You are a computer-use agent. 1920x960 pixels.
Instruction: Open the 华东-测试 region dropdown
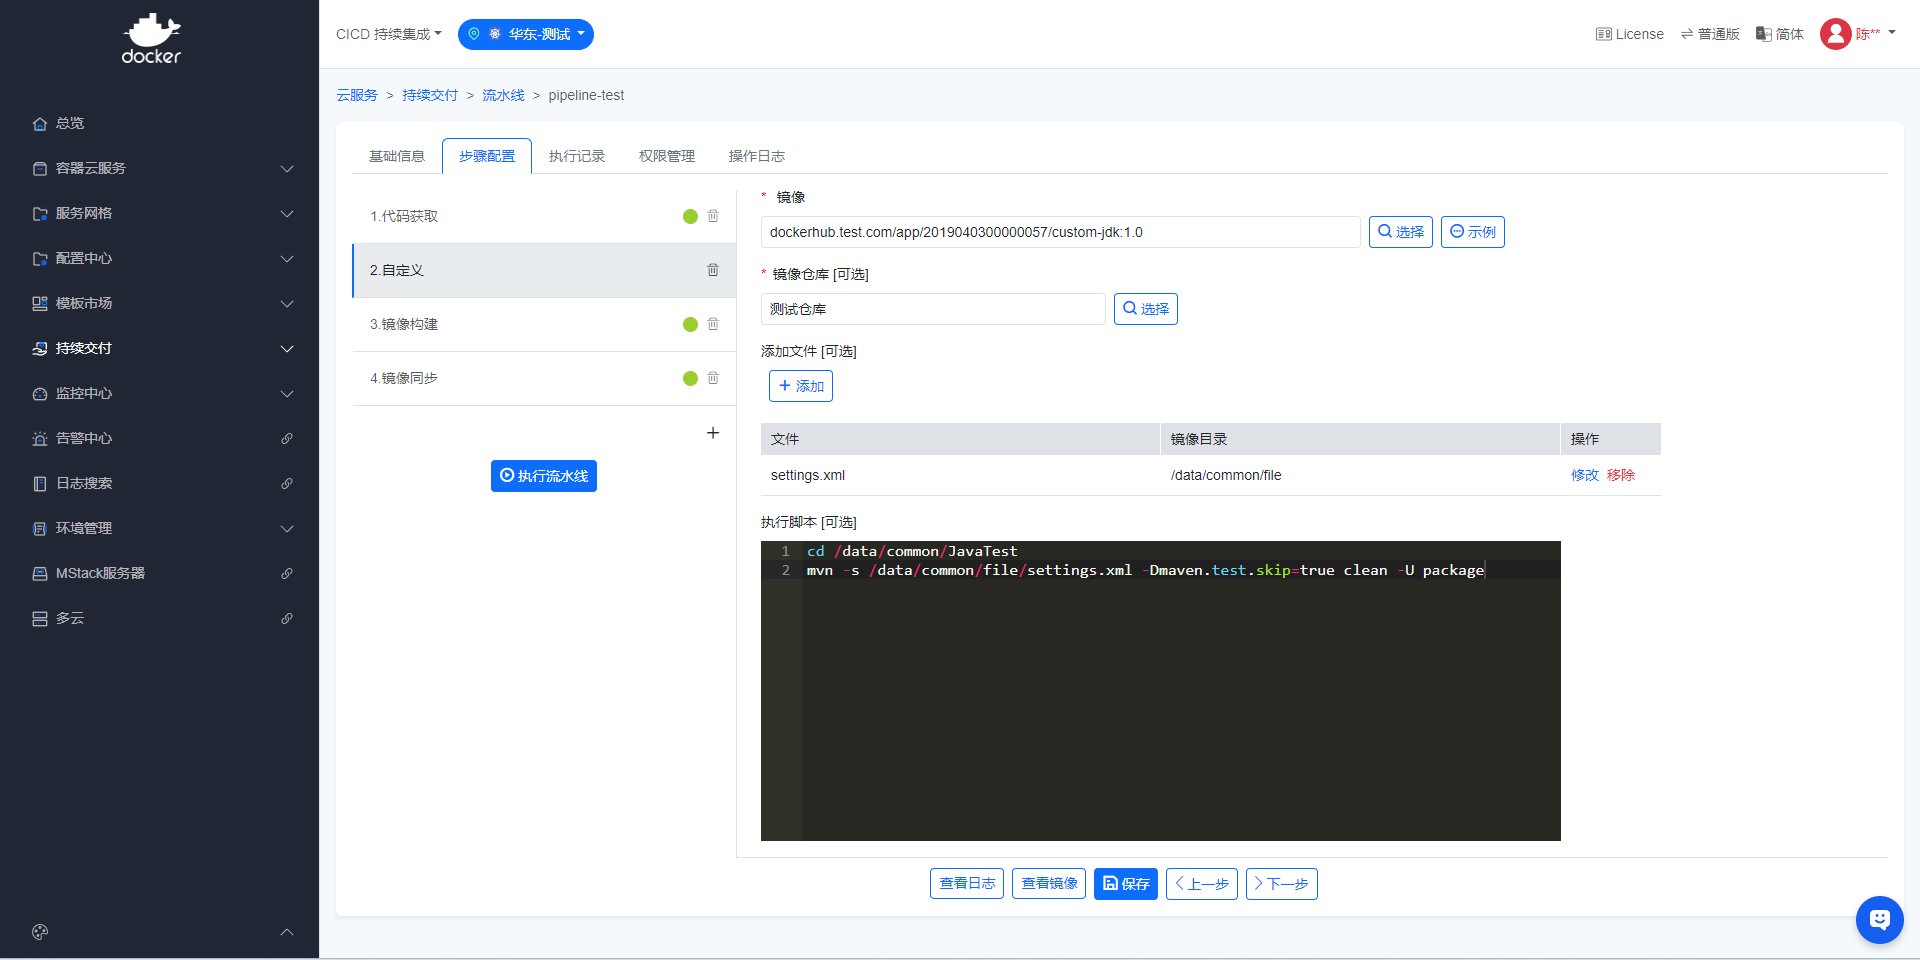526,34
